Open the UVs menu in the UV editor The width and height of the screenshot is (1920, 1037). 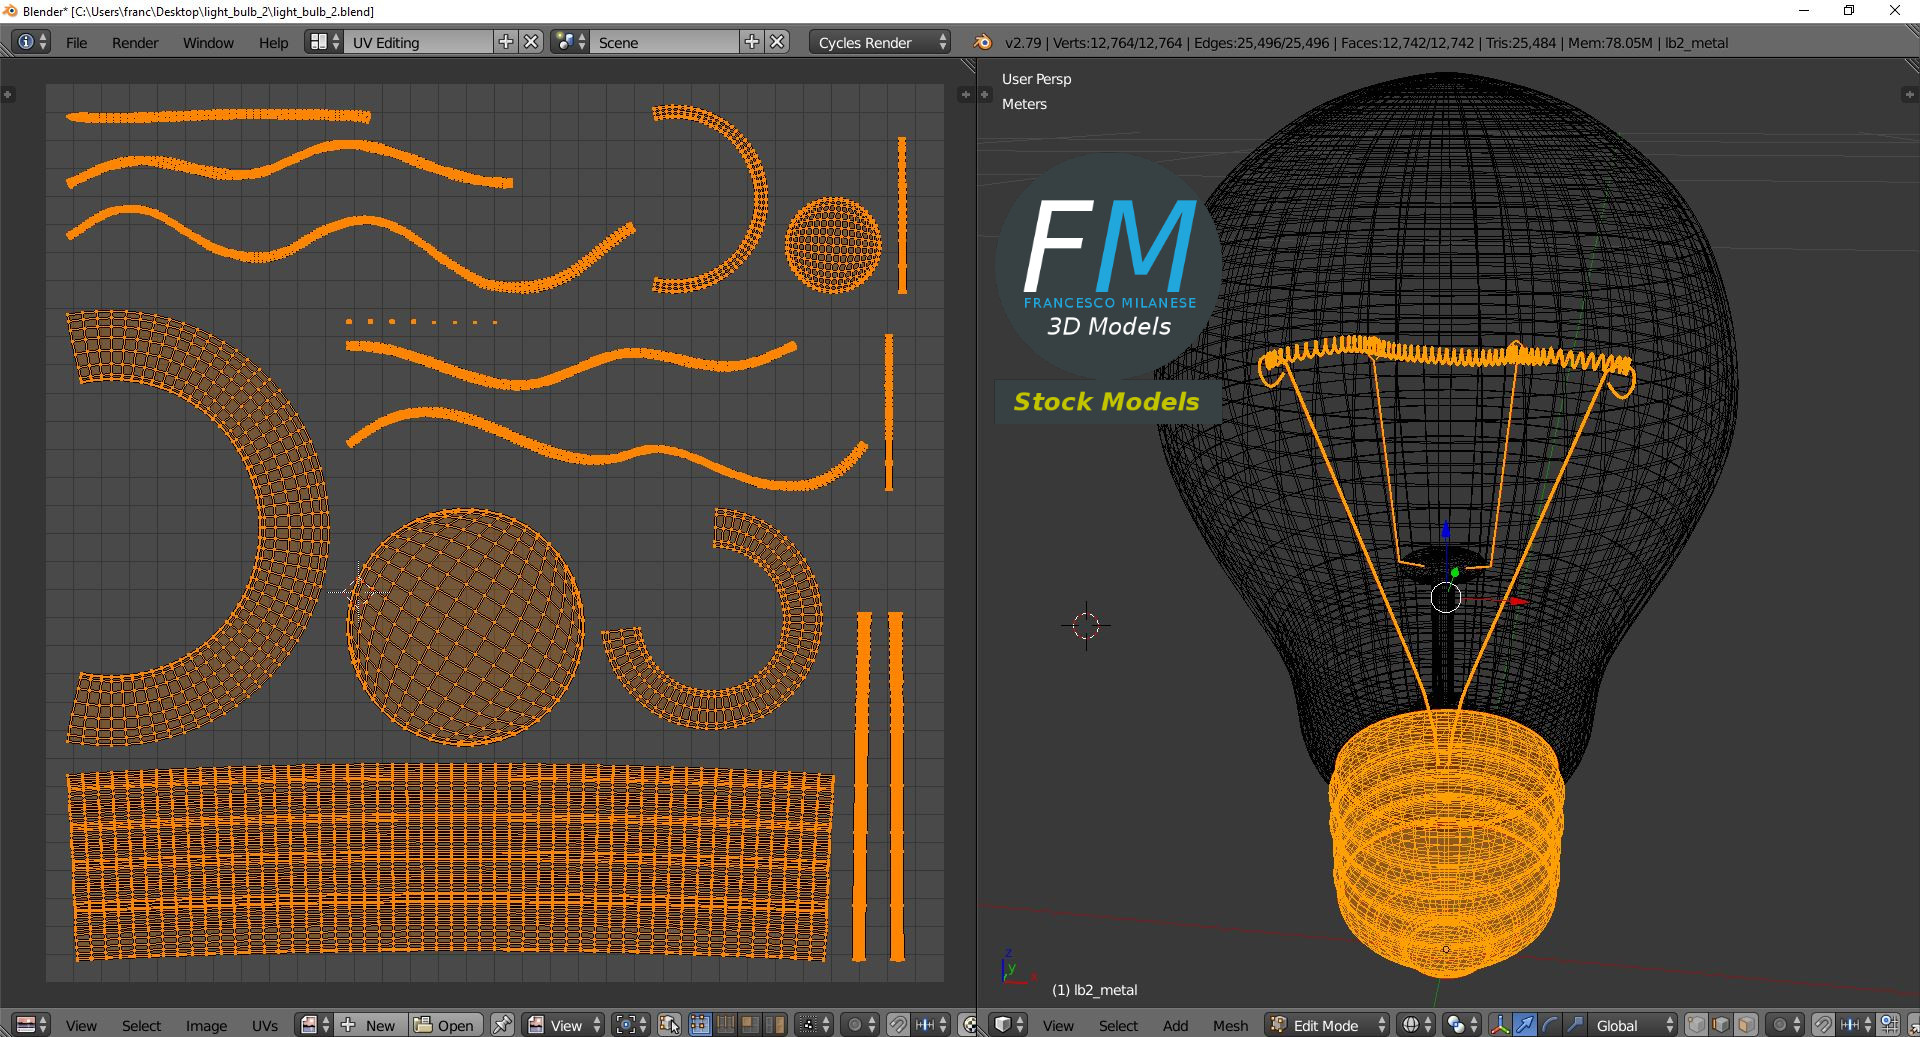tap(265, 1025)
